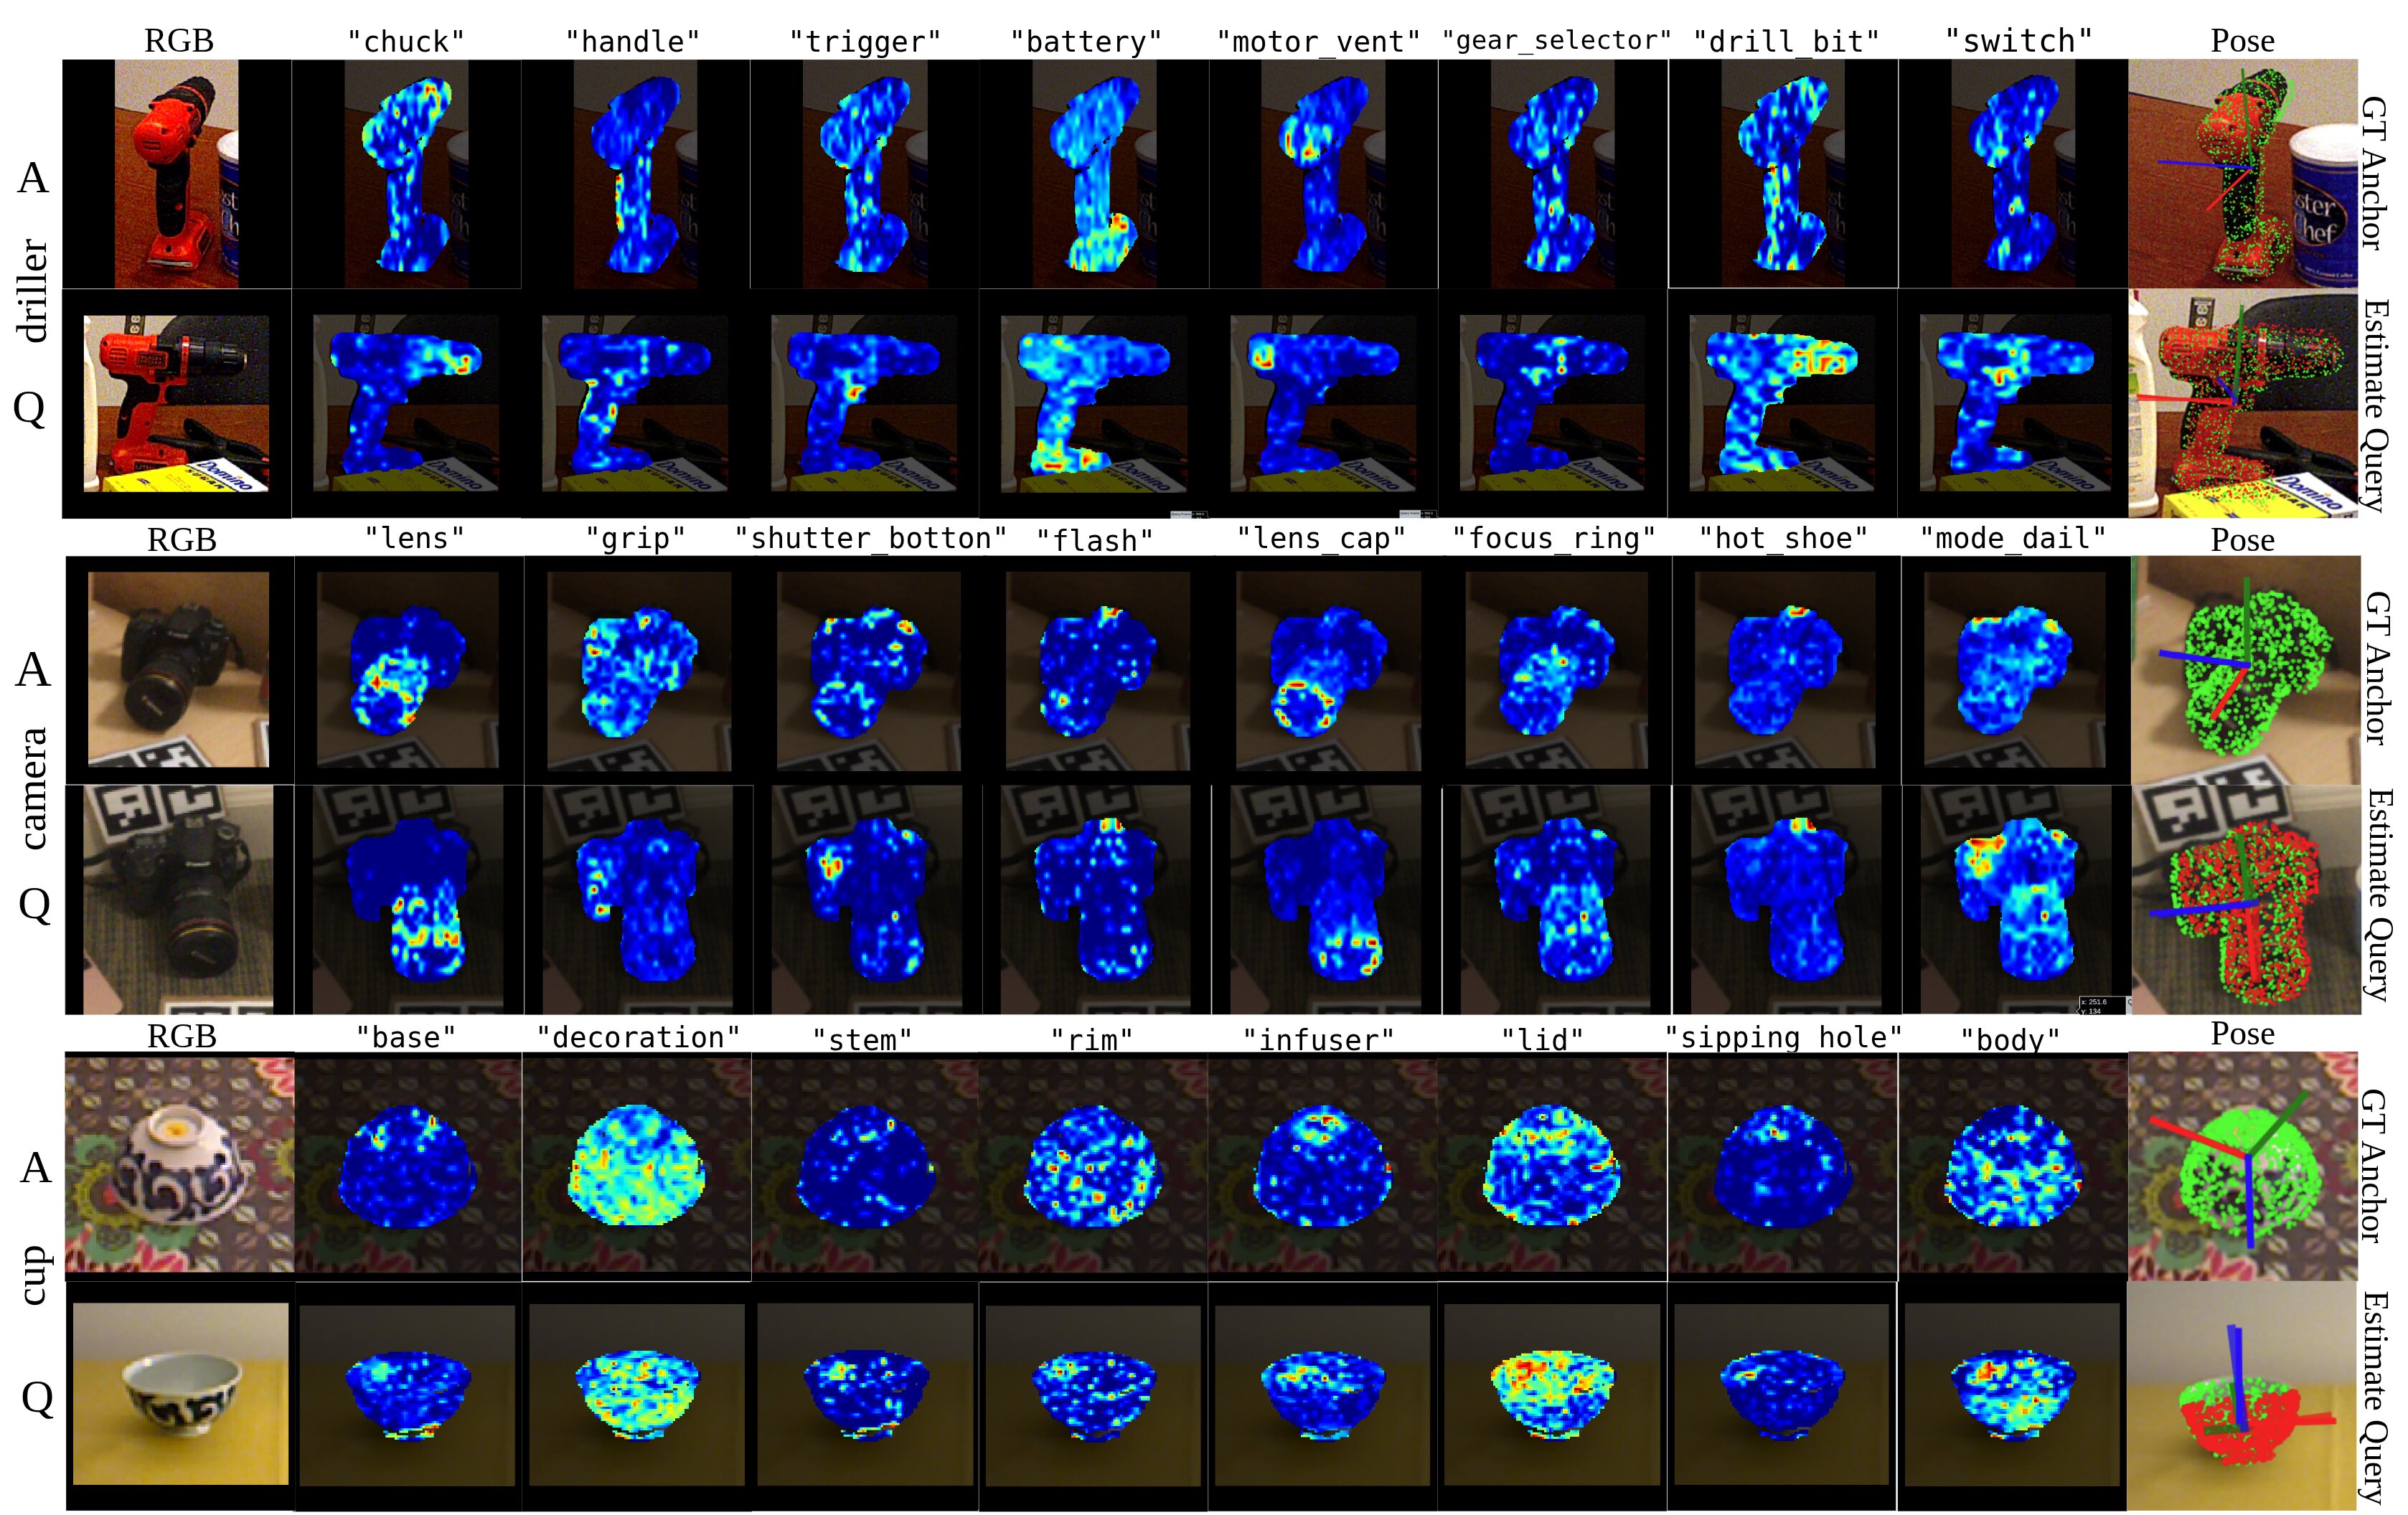Viewport: 2408px width, 1515px height.
Task: Select the "sipping_hole" column label
Action: [1782, 1037]
